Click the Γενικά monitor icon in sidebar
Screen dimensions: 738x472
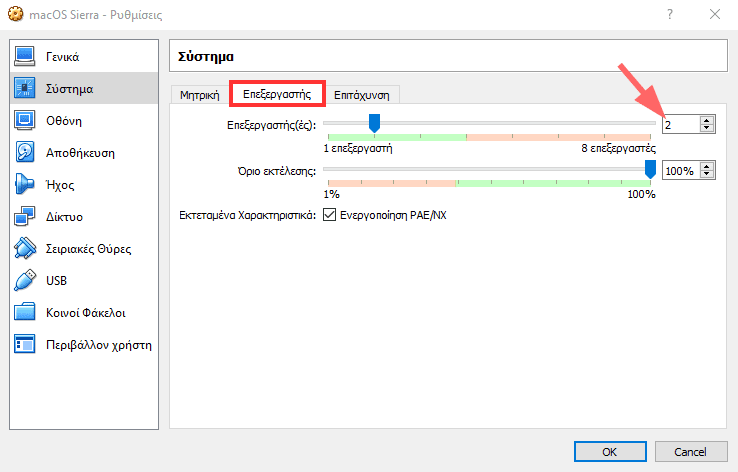coord(24,56)
